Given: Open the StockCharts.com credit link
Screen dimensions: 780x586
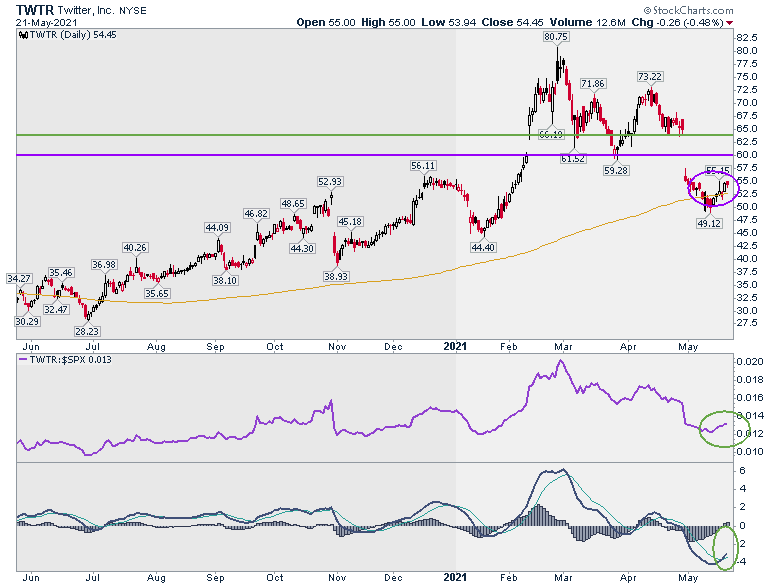Looking at the screenshot, I should [688, 10].
